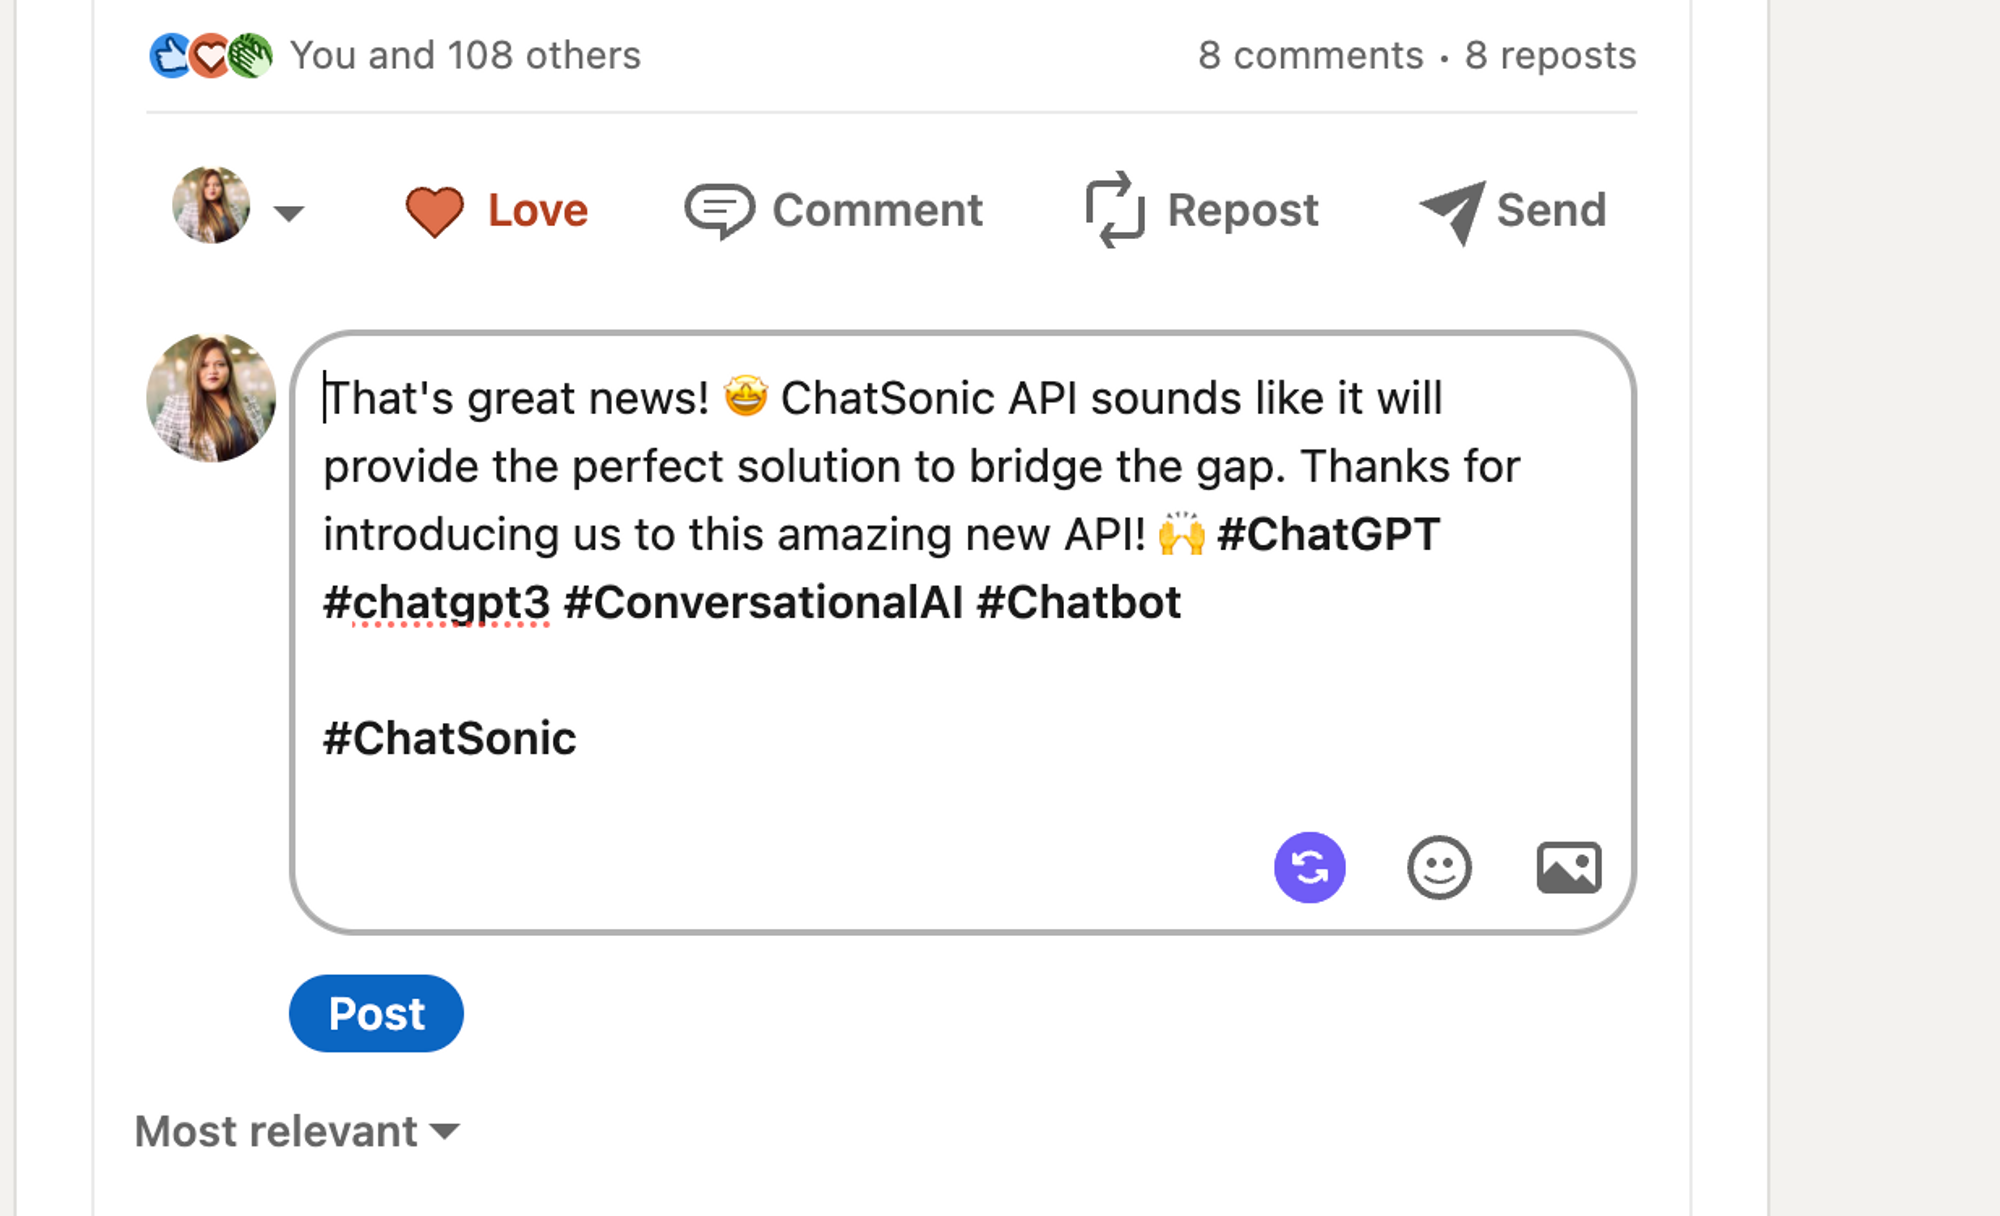Click the Post button to submit comment
The image size is (2000, 1216).
[x=376, y=1013]
